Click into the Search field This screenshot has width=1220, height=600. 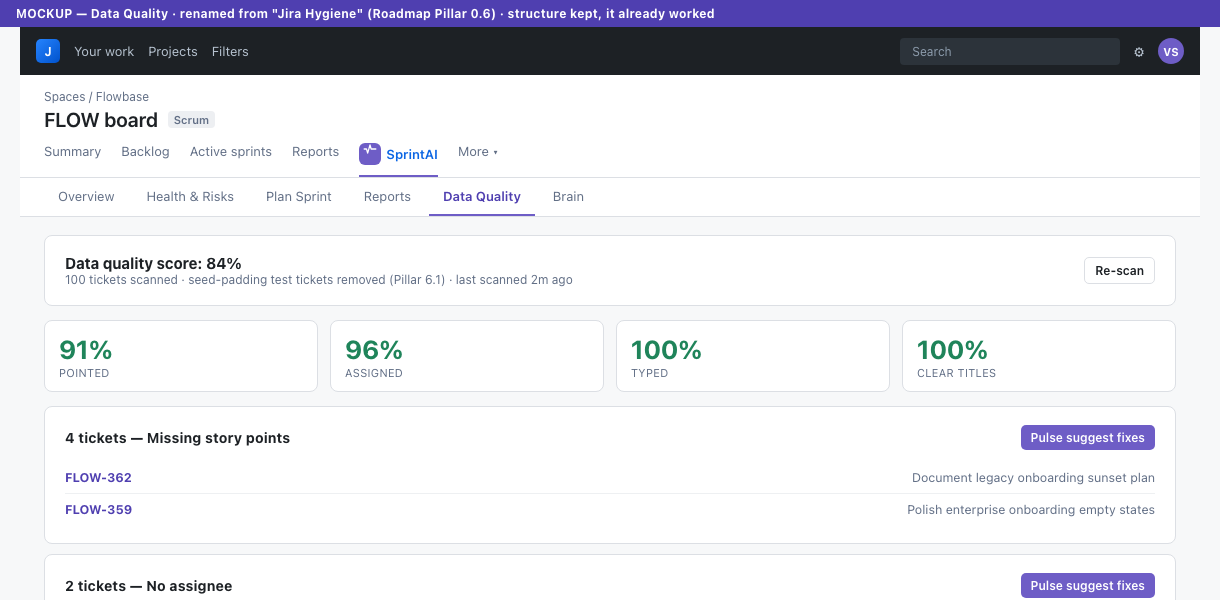click(x=1010, y=52)
